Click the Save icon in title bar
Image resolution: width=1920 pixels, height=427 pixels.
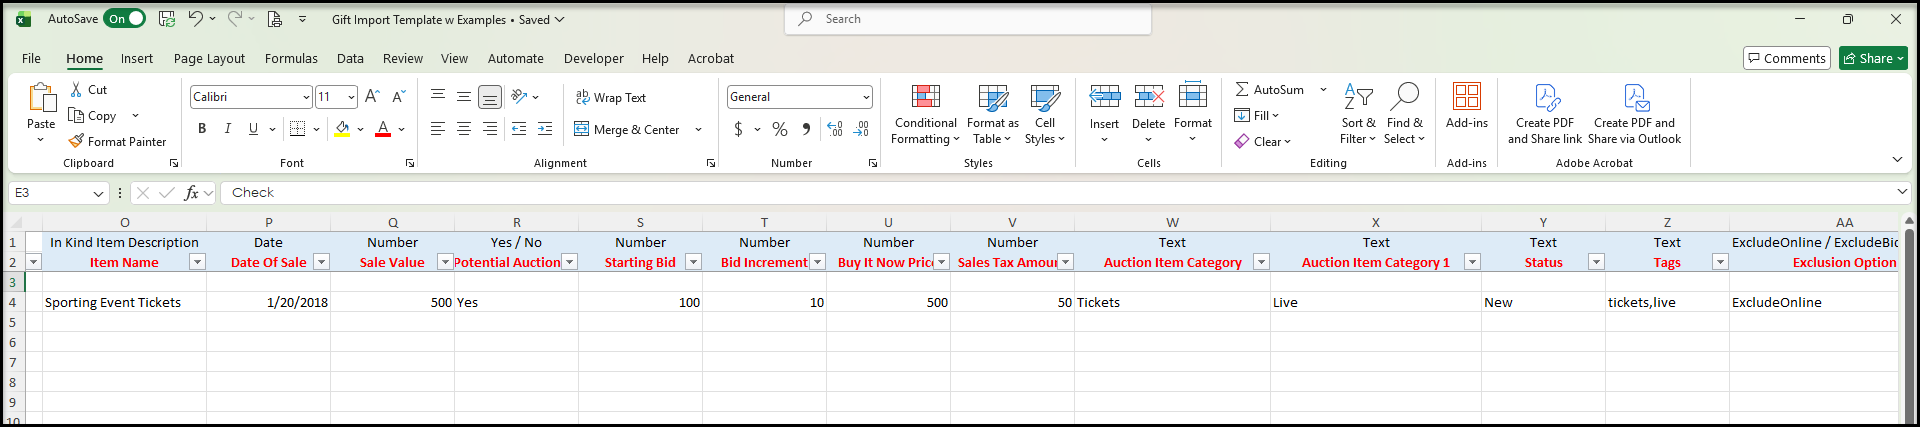[x=167, y=19]
